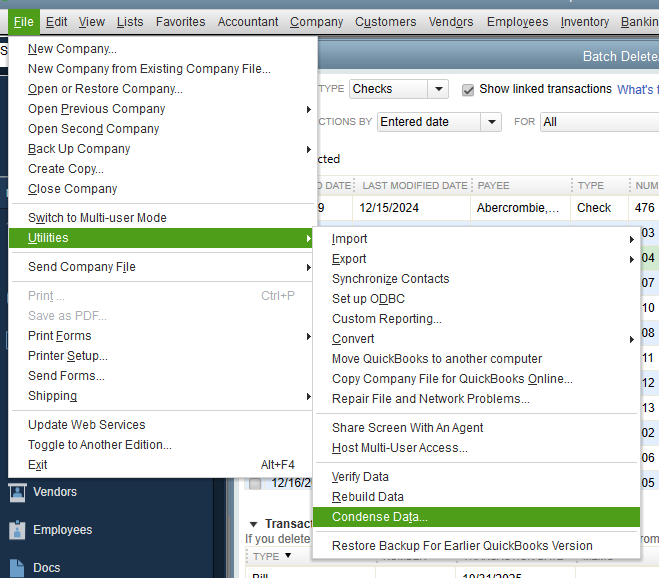Expand the Back Up Company submenu
659x578 pixels.
(x=309, y=149)
